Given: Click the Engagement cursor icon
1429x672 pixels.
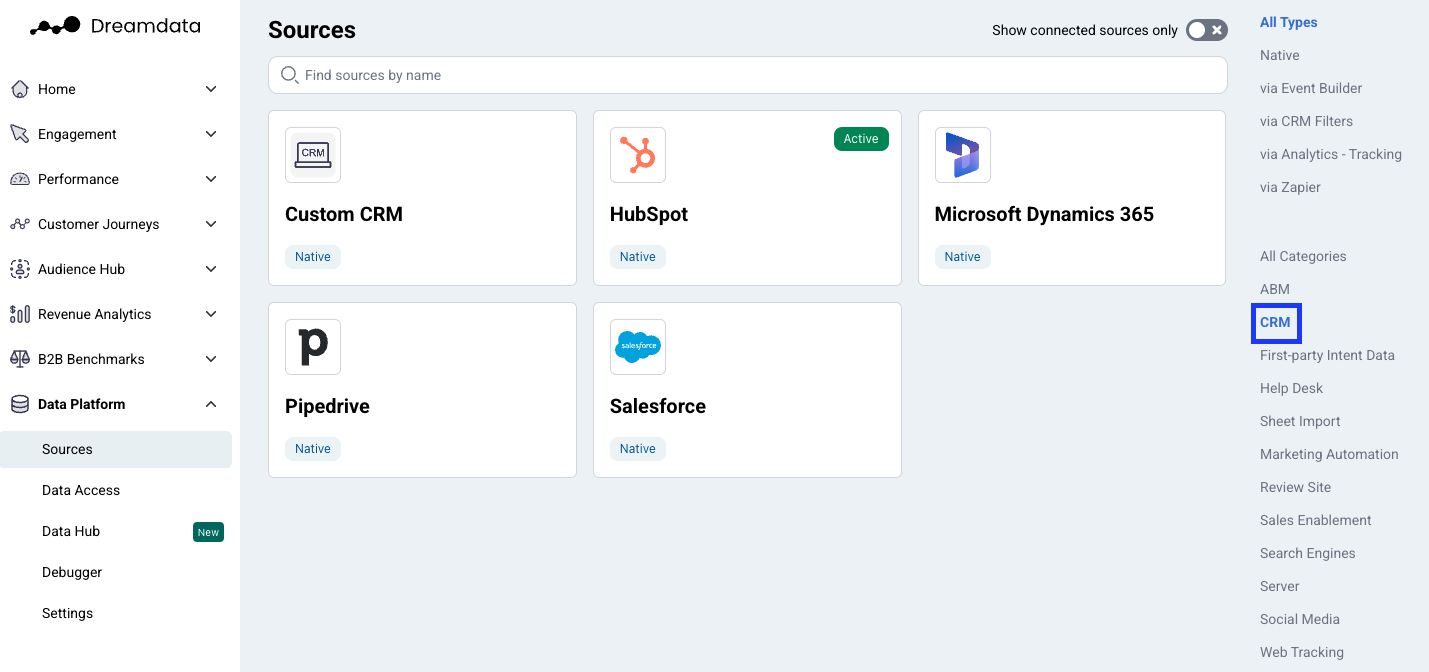Looking at the screenshot, I should 19,134.
